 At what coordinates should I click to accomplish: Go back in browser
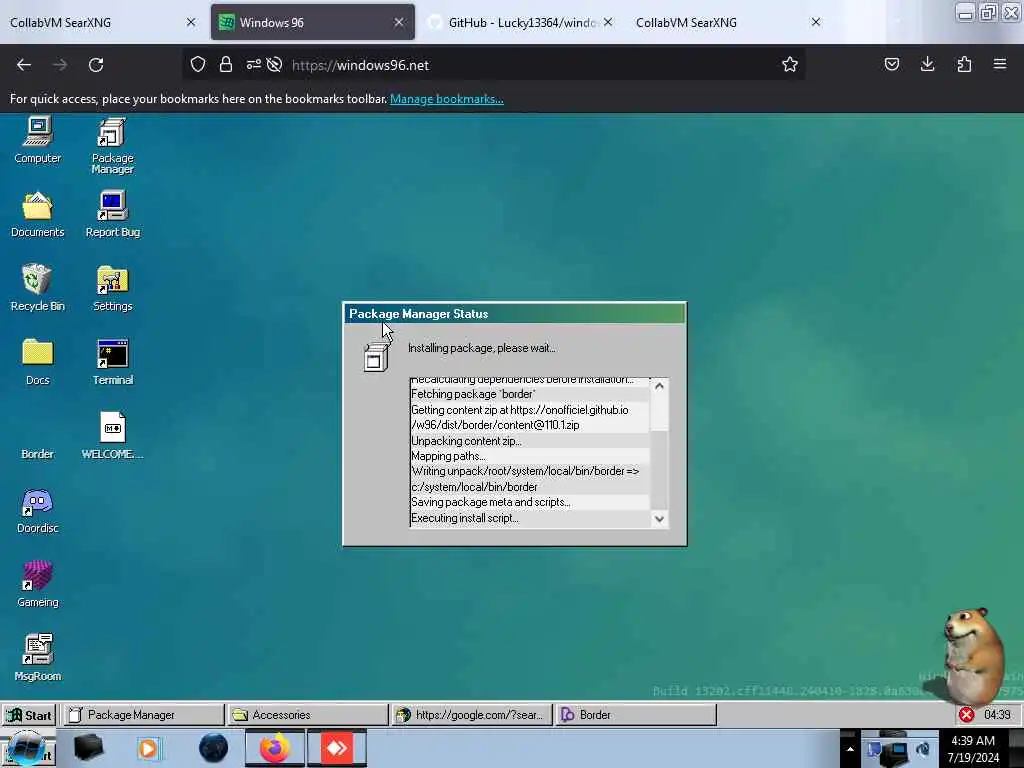24,65
